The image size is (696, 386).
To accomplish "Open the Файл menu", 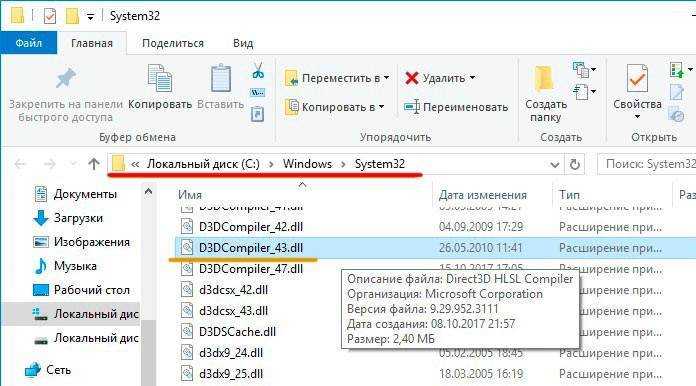I will pos(29,43).
